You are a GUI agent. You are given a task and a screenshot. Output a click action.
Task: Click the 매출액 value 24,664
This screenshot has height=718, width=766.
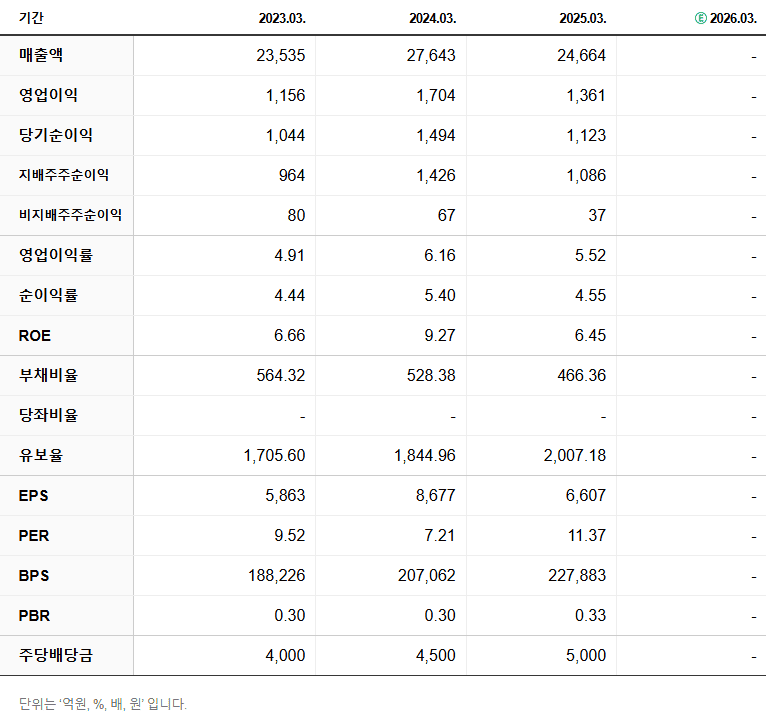tap(582, 56)
